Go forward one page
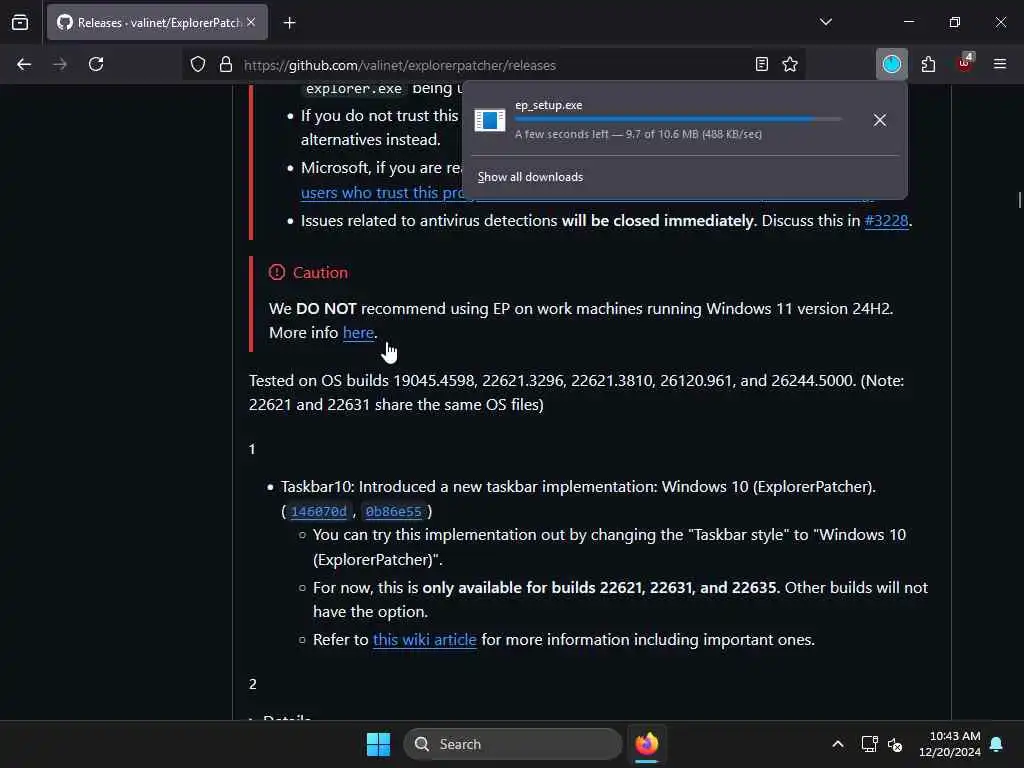 tap(60, 64)
